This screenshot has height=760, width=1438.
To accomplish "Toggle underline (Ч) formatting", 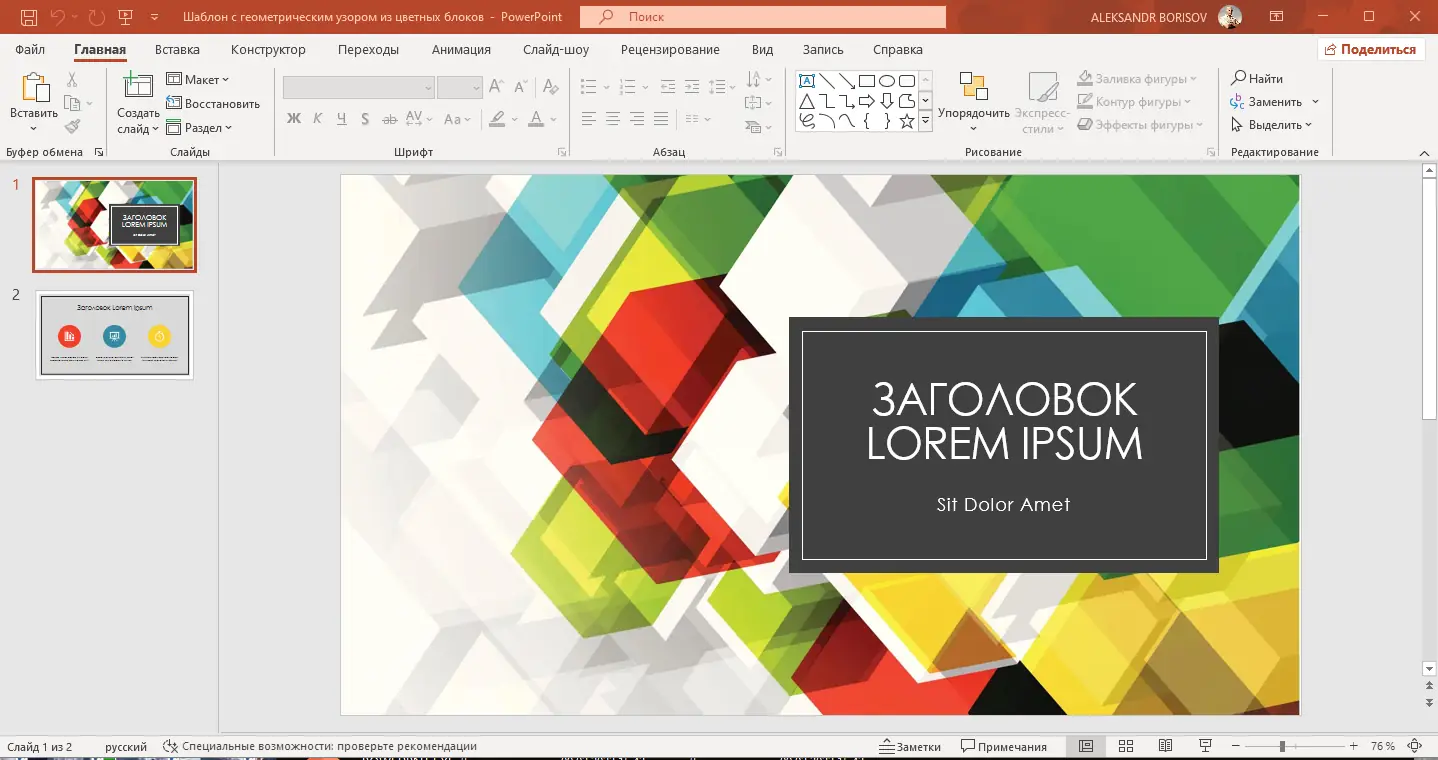I will point(342,119).
